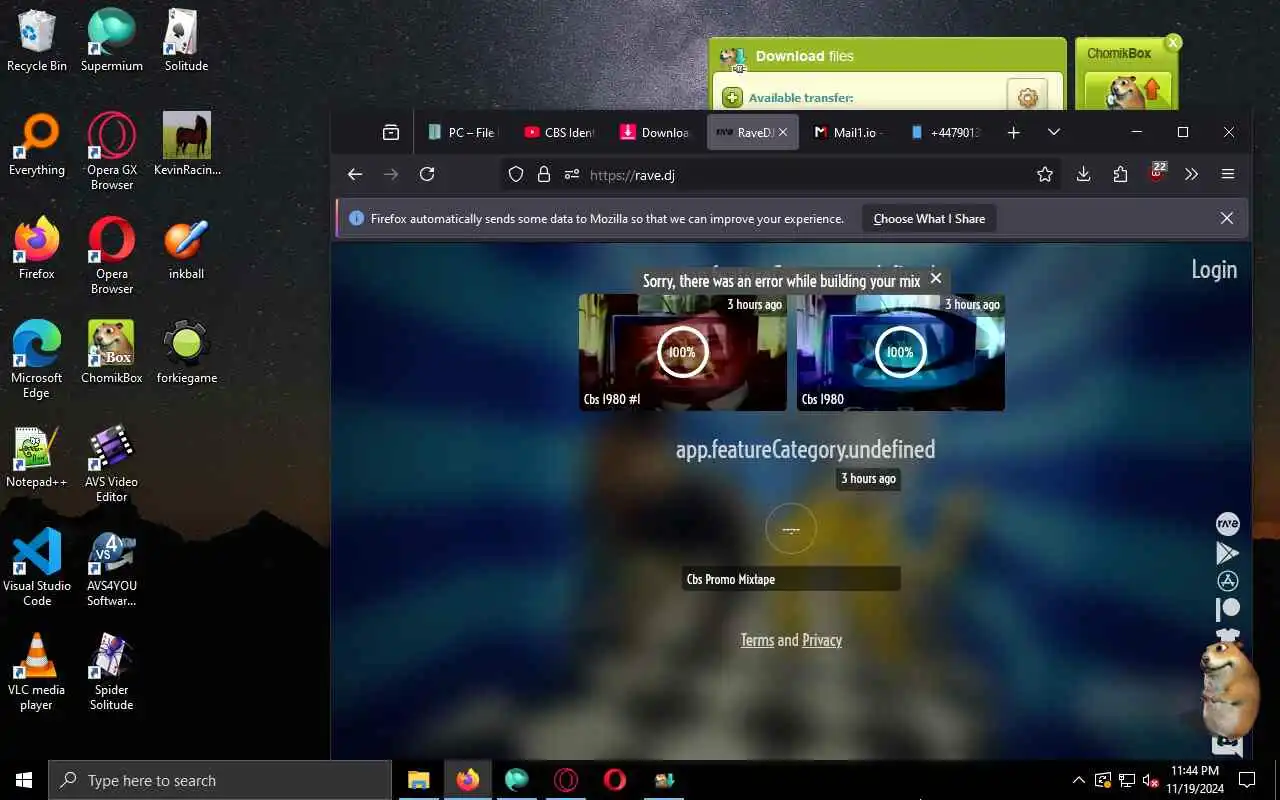1280x800 pixels.
Task: Open the site permissions icon in the address bar
Action: [572, 174]
